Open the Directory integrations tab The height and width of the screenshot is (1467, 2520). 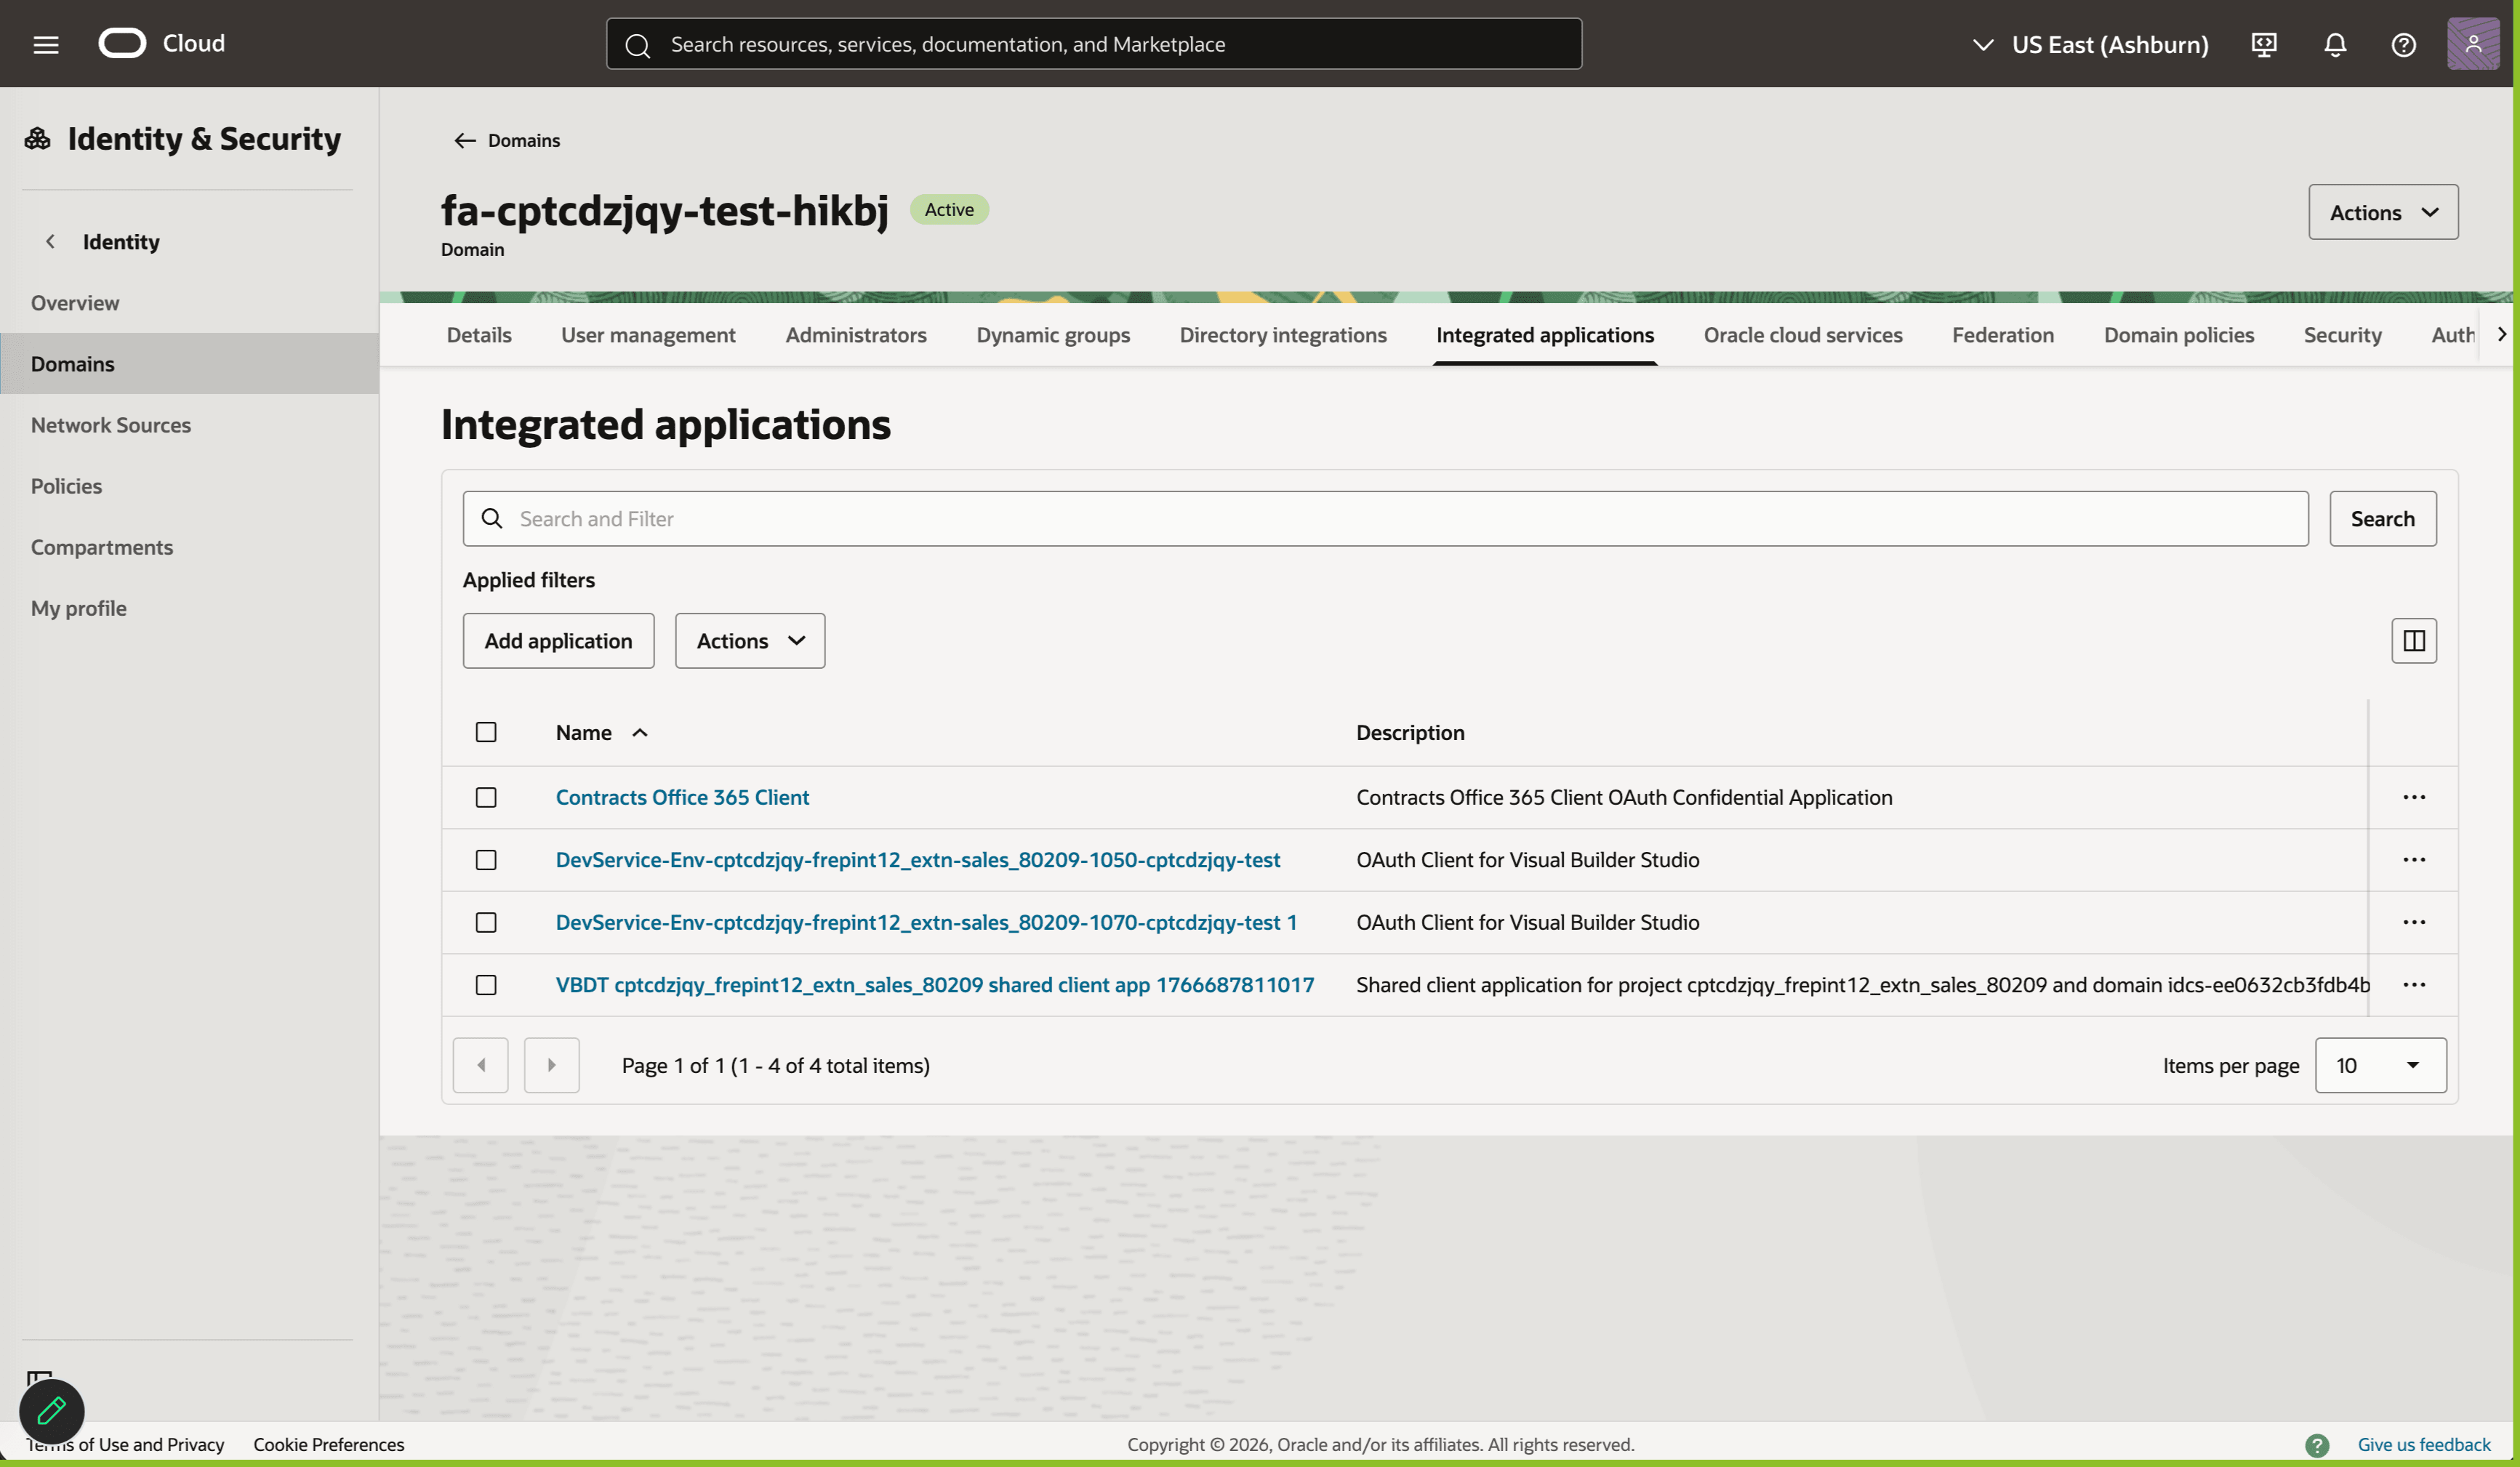point(1283,335)
